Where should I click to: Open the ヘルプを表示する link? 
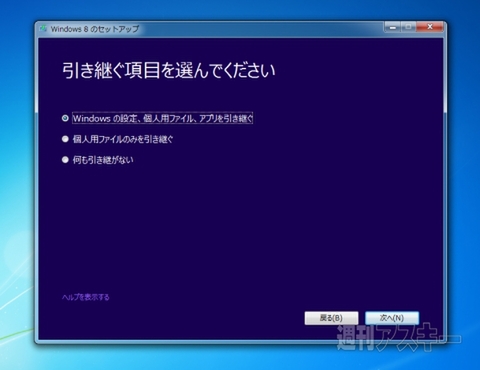(x=86, y=297)
